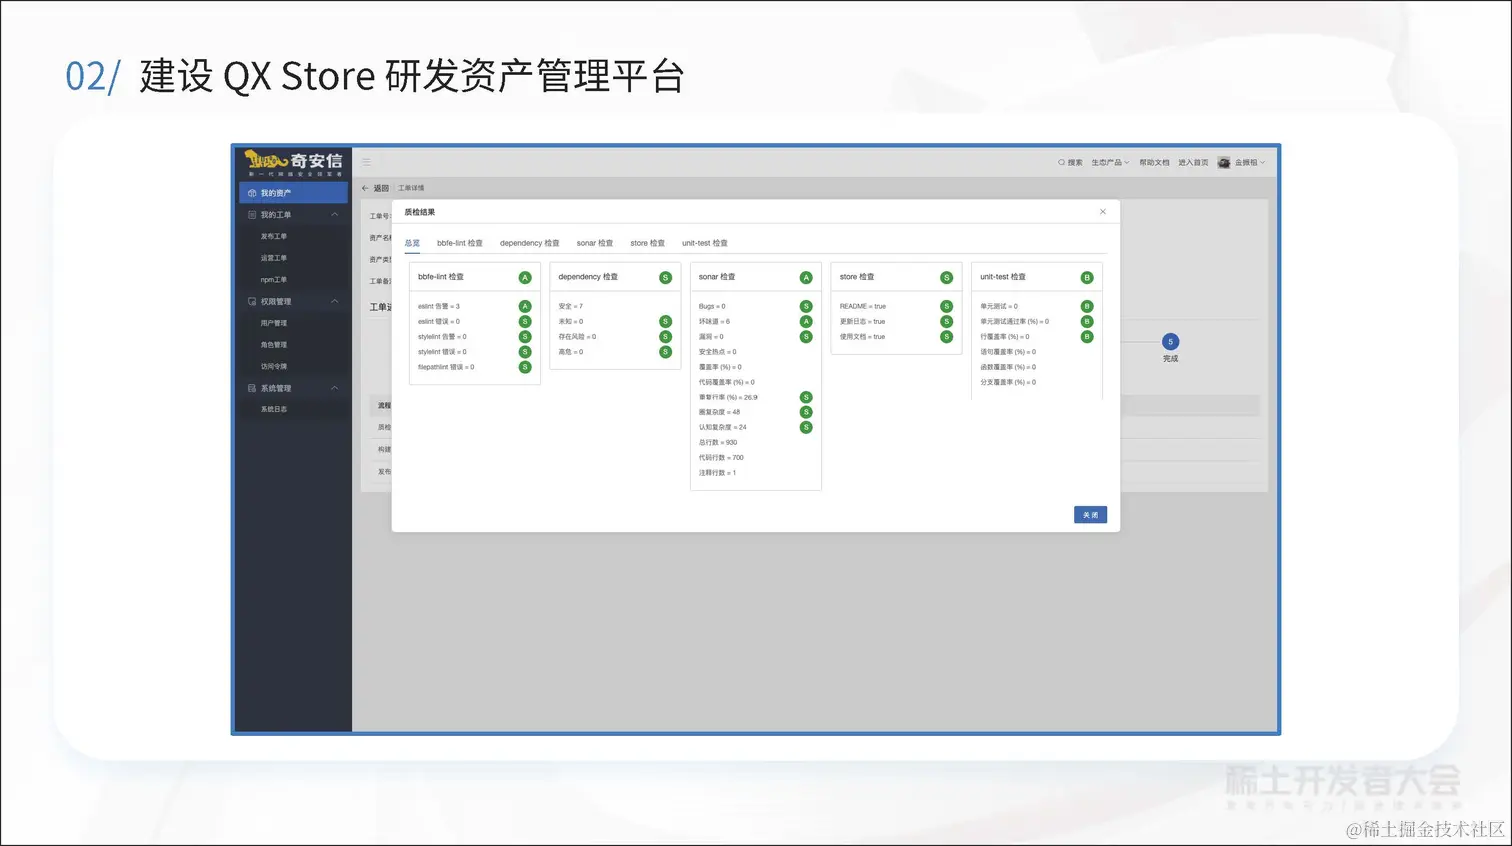Collapse the 权限管理 sidebar group chevron
The width and height of the screenshot is (1512, 846).
pyautogui.click(x=335, y=301)
